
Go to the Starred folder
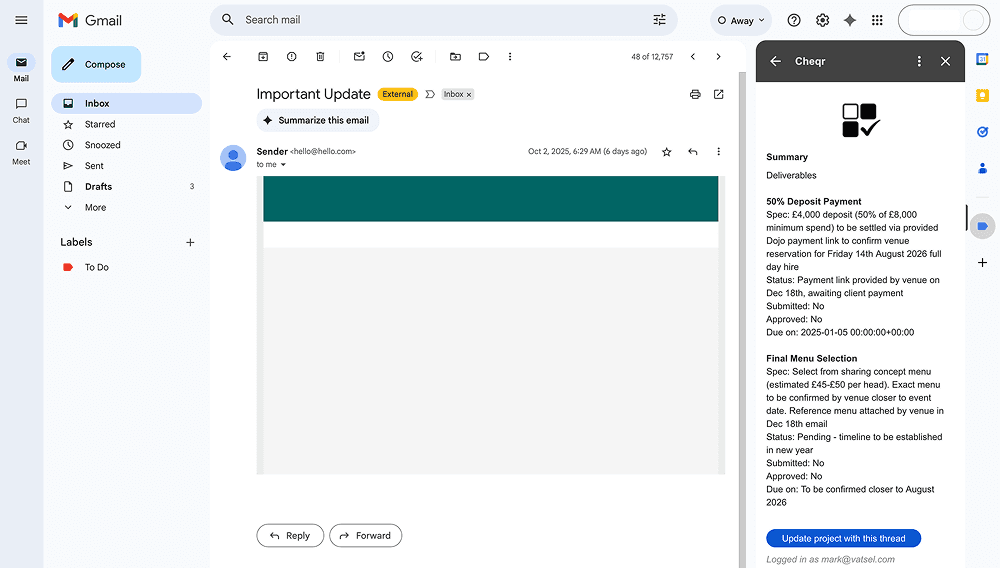click(100, 124)
